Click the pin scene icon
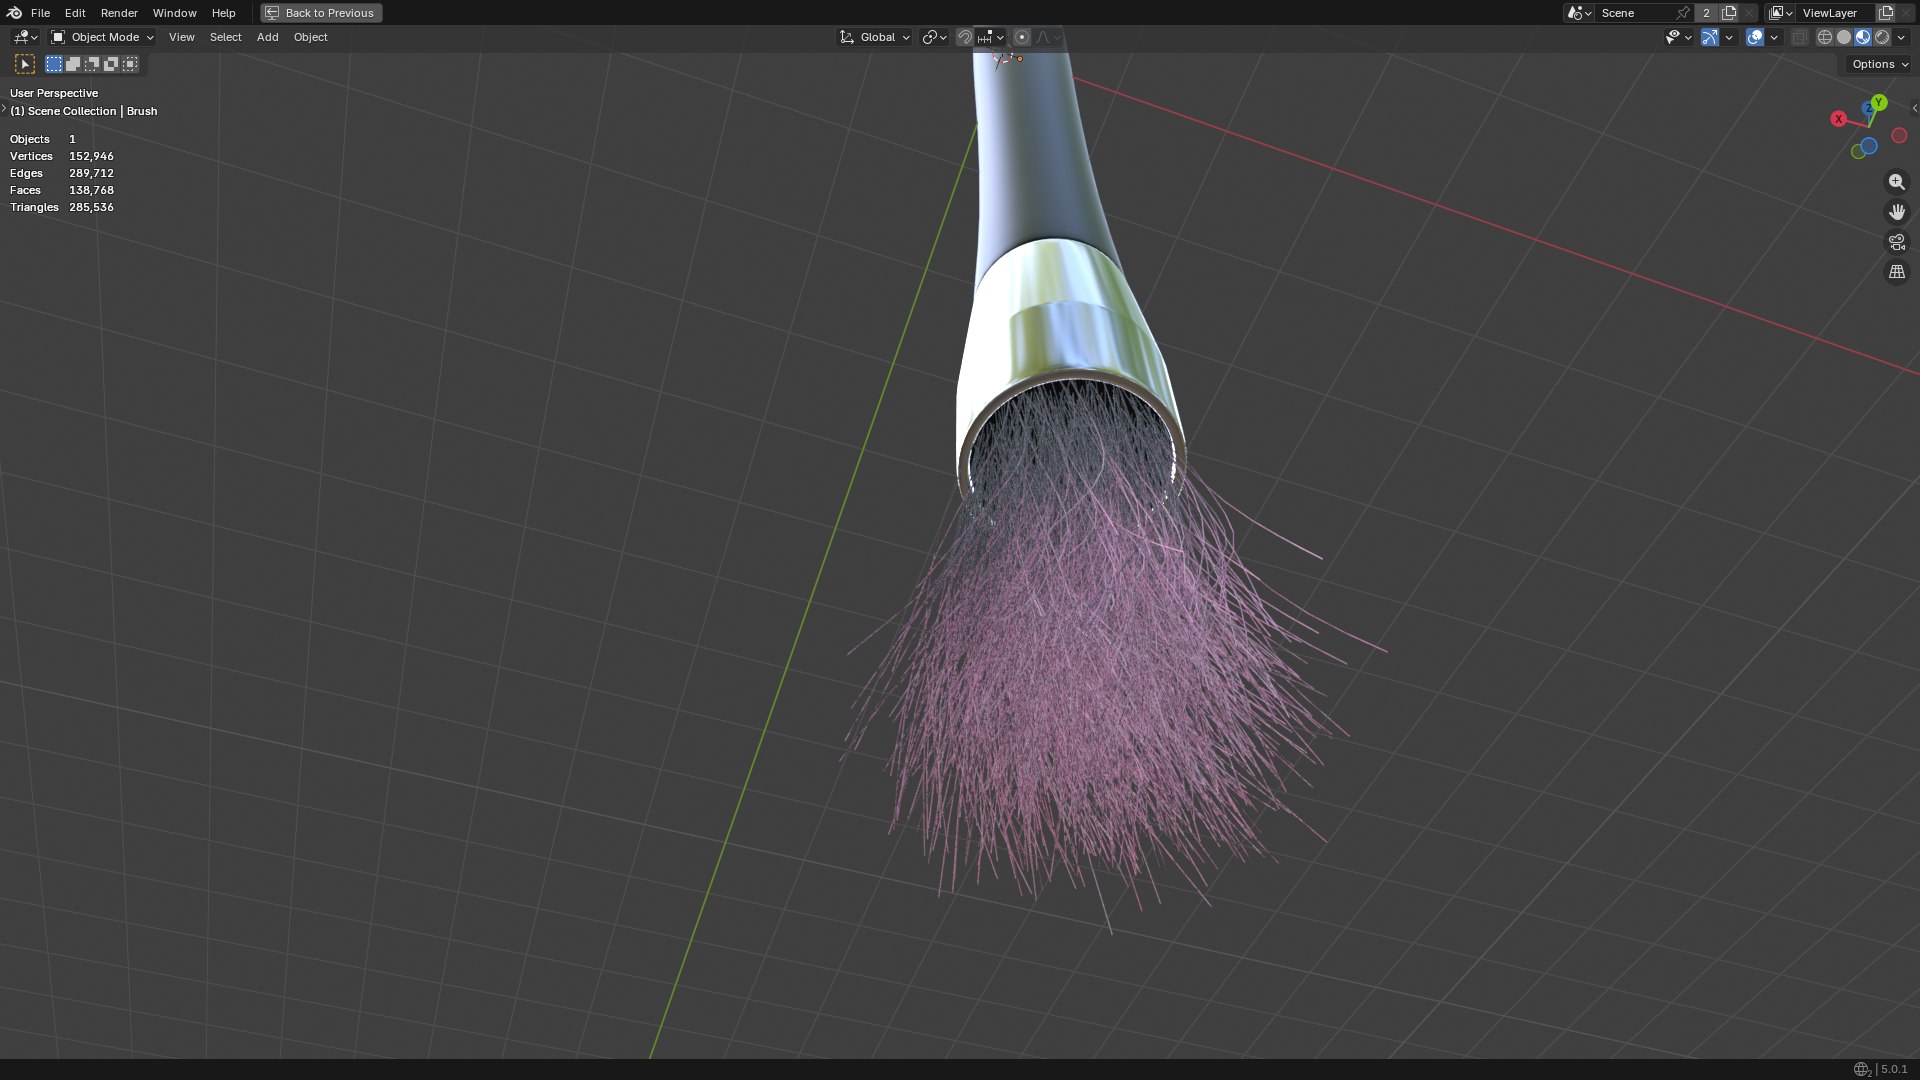This screenshot has width=1920, height=1080. [x=1683, y=13]
